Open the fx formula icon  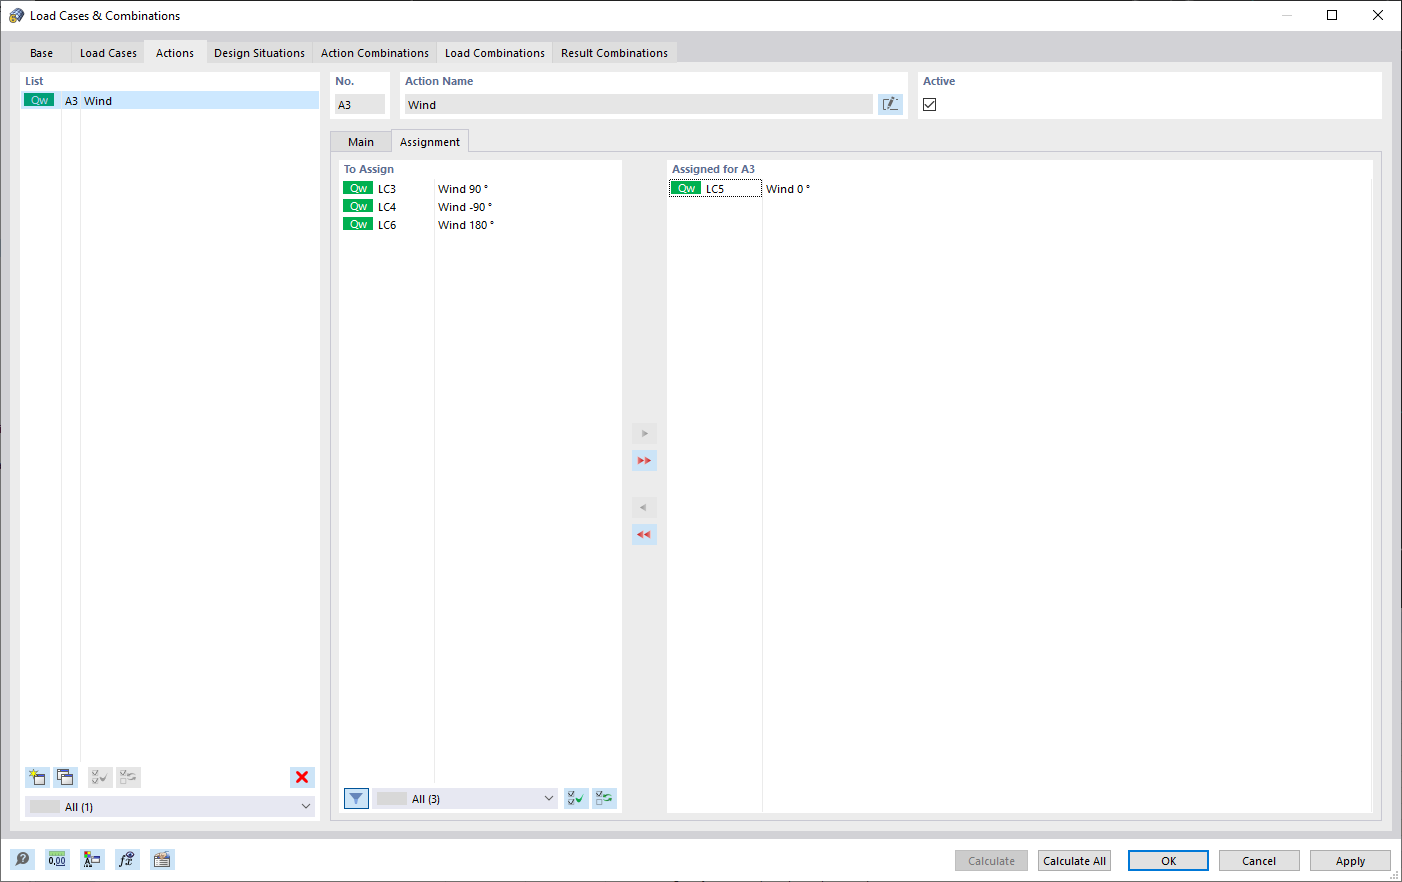pos(127,860)
